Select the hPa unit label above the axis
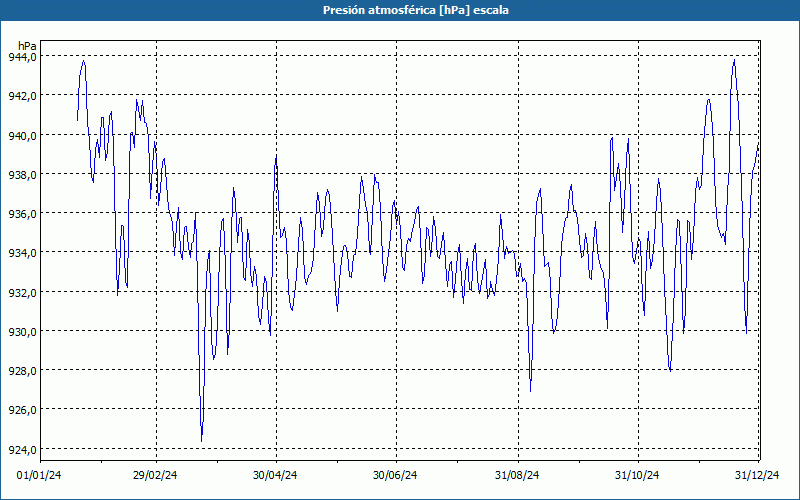 [27, 45]
